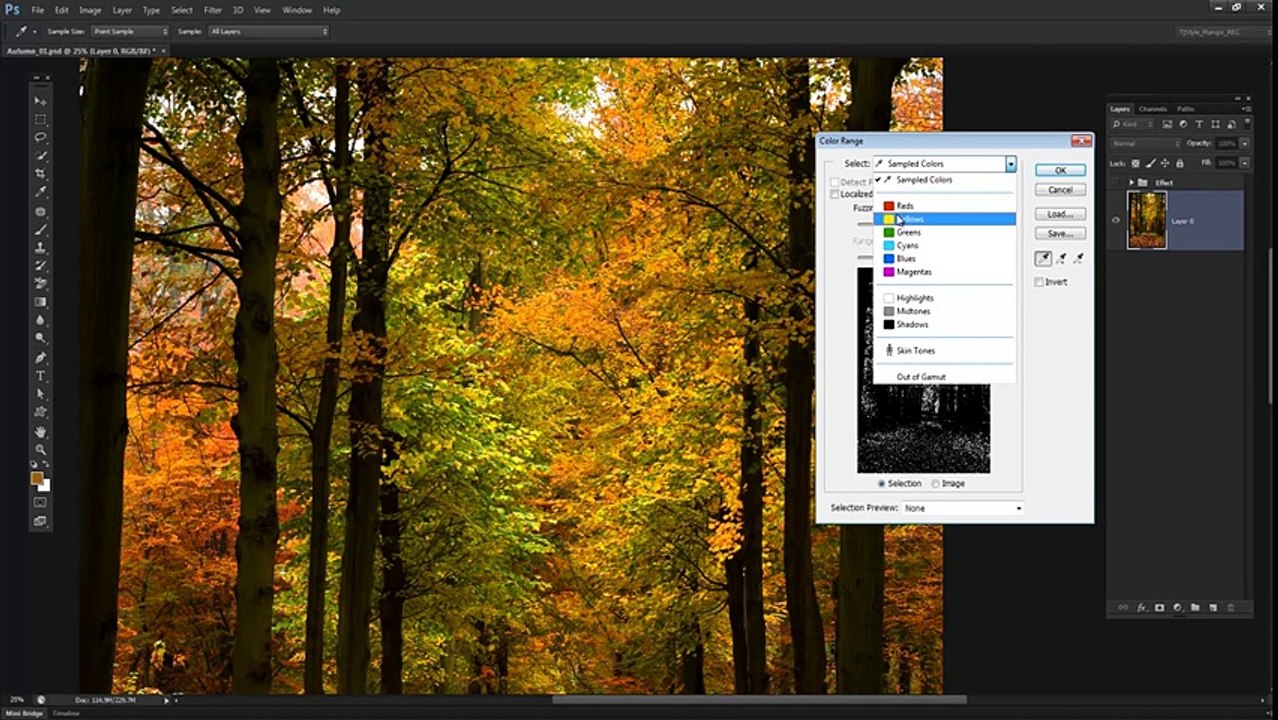This screenshot has height=720, width=1278.
Task: Click Create new group folder icon
Action: [1195, 607]
